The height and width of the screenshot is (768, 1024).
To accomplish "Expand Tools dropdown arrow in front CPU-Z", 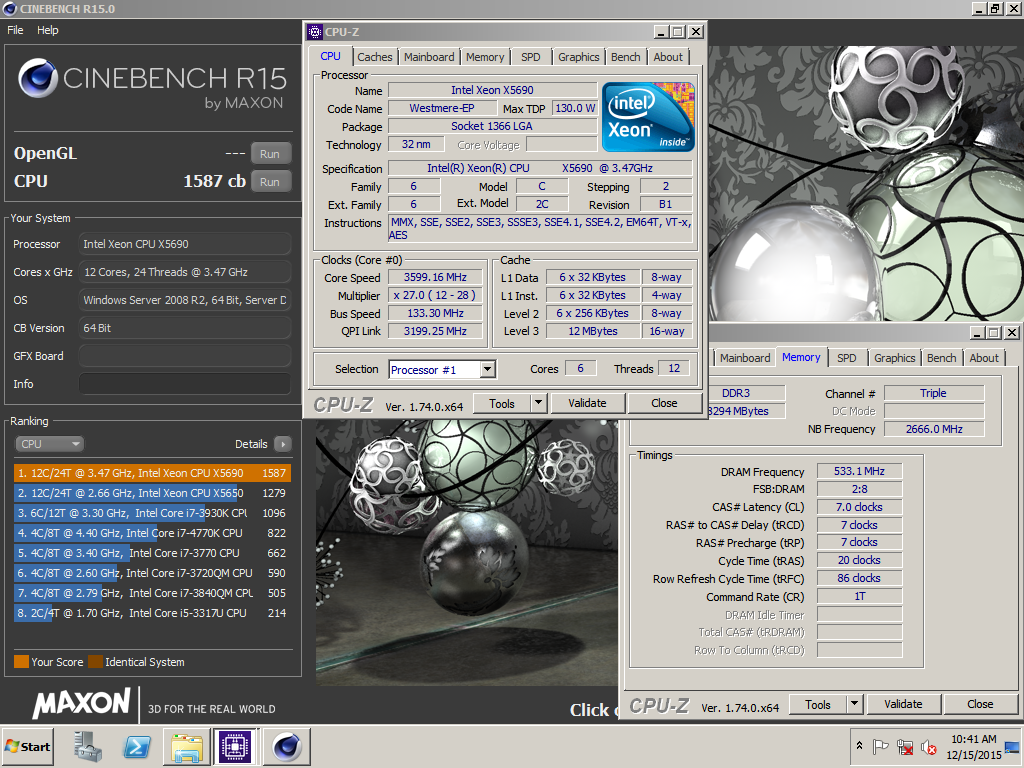I will point(539,404).
